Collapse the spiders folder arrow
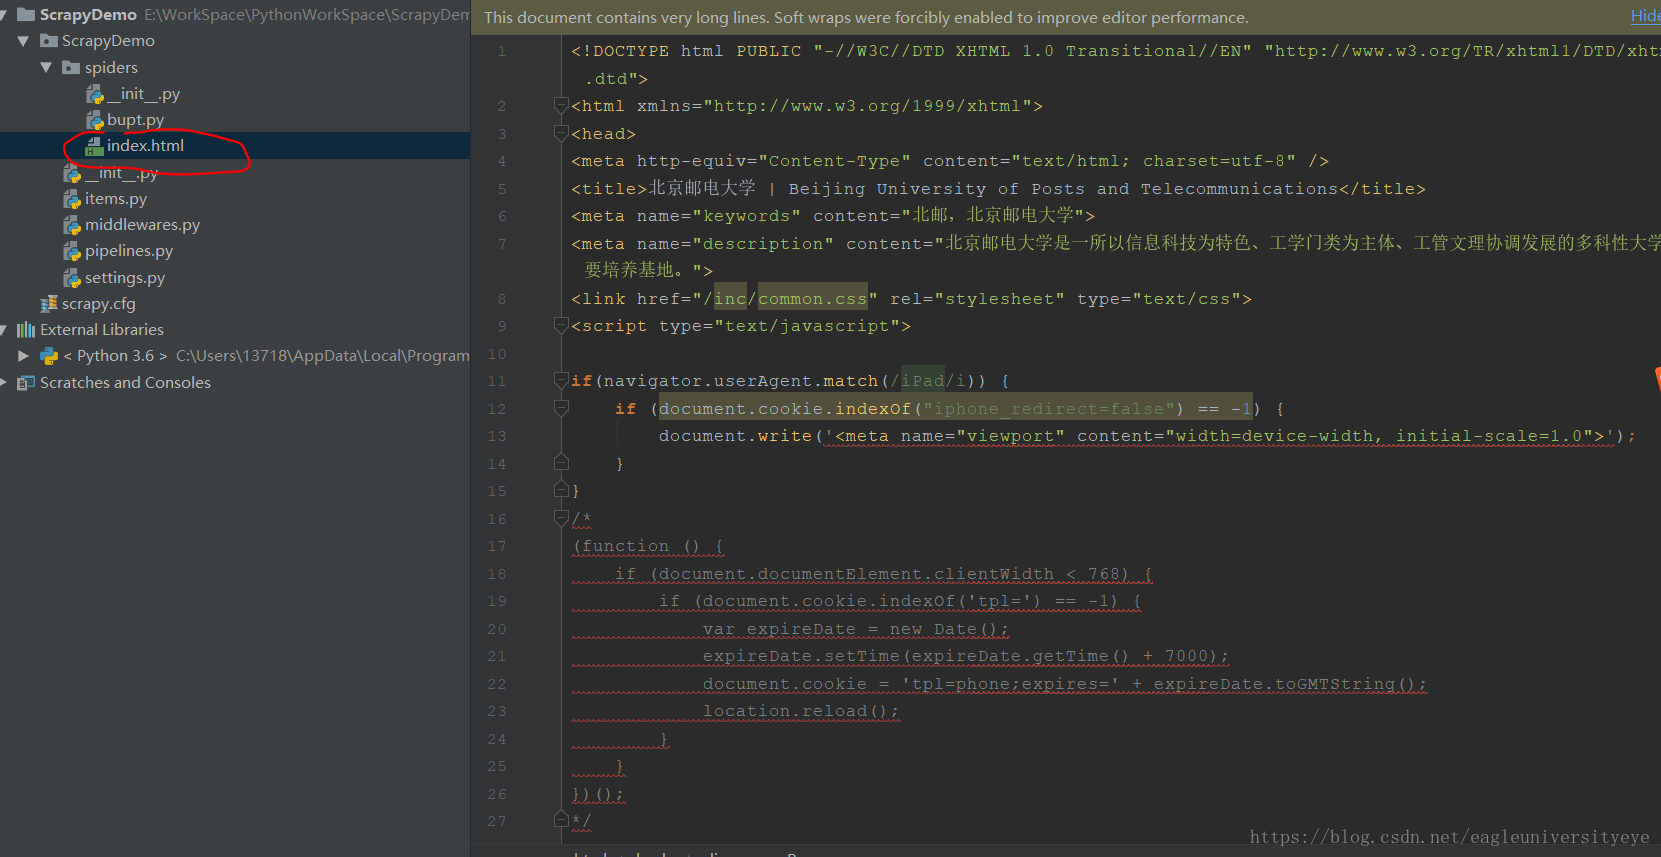Viewport: 1661px width, 857px height. coord(46,67)
